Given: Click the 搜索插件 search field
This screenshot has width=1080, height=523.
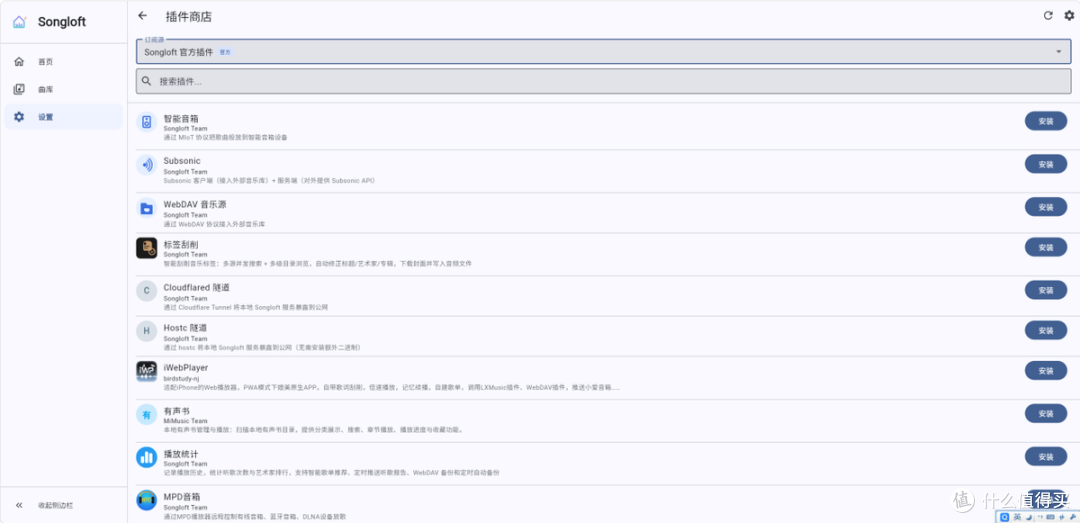Looking at the screenshot, I should (603, 81).
